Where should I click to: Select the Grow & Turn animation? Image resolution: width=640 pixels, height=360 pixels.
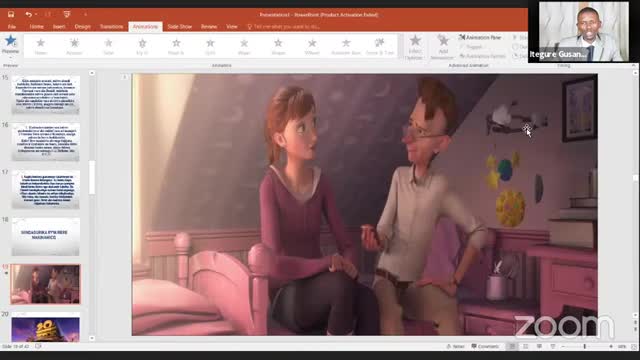click(x=380, y=46)
